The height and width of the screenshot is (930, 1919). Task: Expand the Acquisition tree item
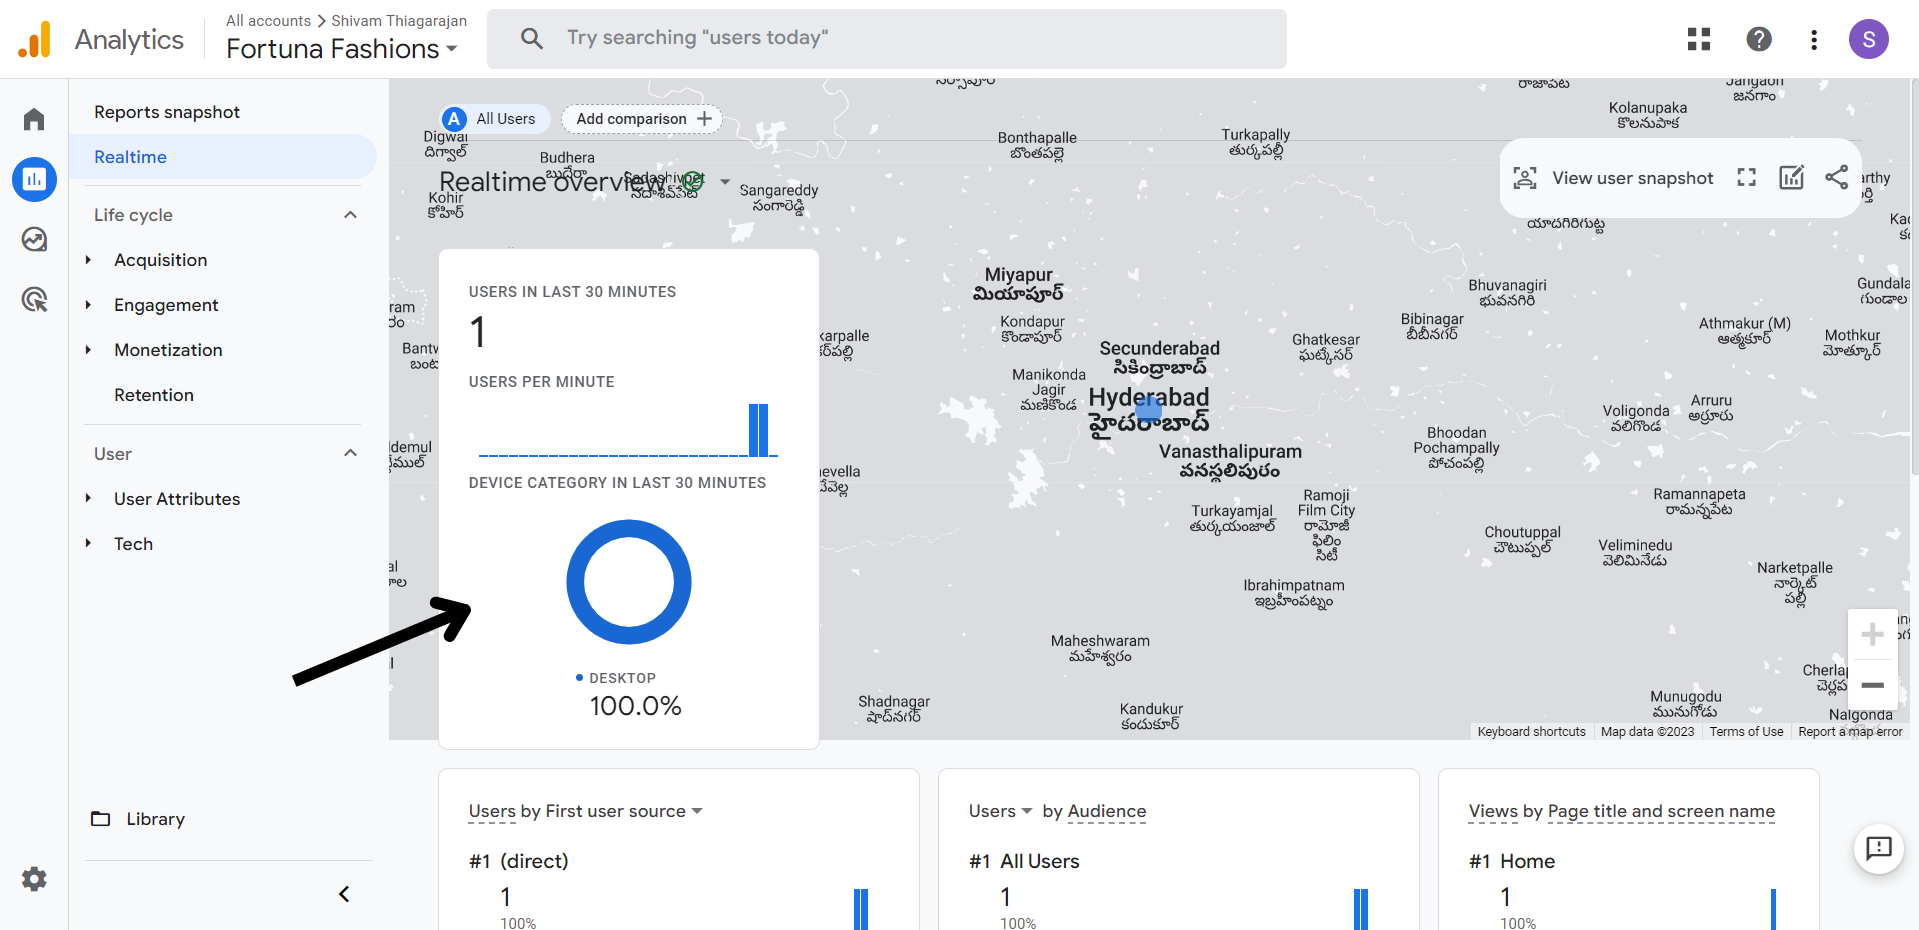89,260
